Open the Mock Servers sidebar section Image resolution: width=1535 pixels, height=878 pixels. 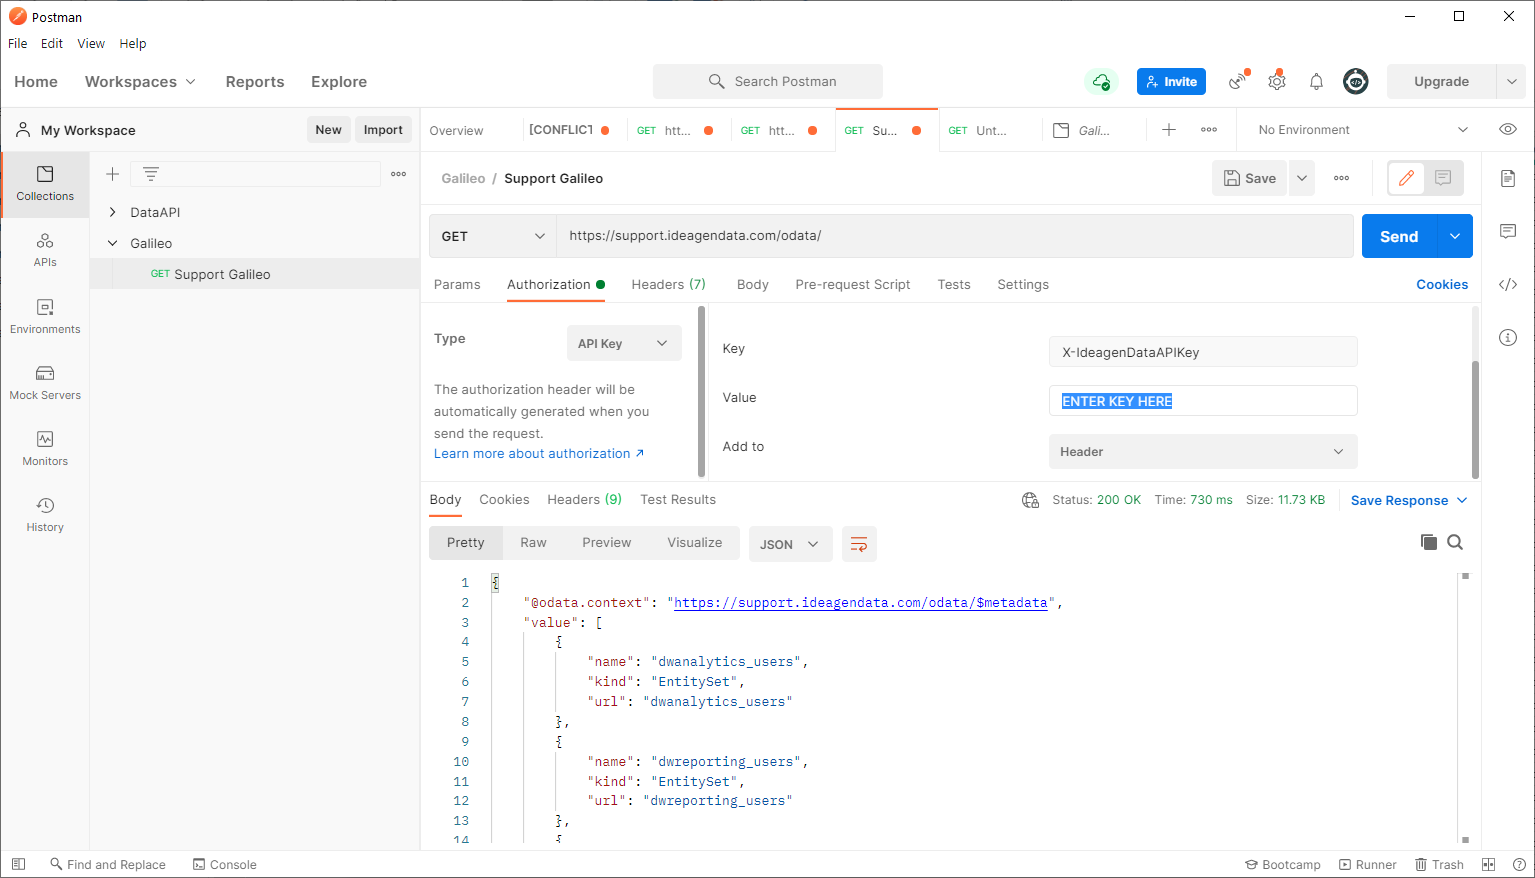click(x=45, y=383)
